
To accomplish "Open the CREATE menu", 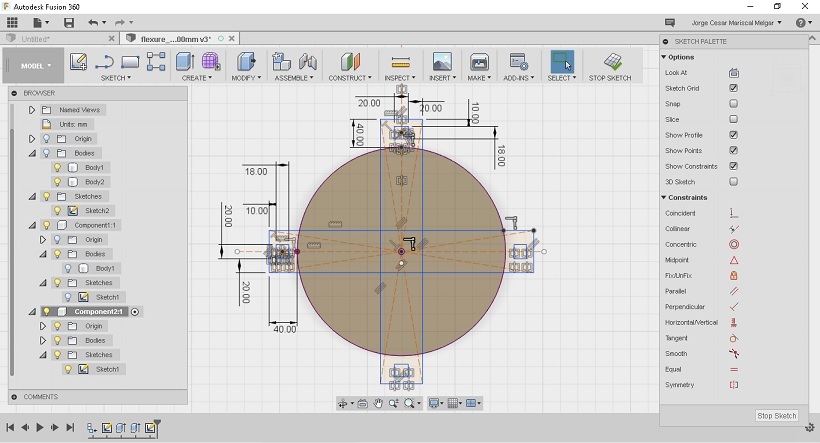I will [x=197, y=78].
